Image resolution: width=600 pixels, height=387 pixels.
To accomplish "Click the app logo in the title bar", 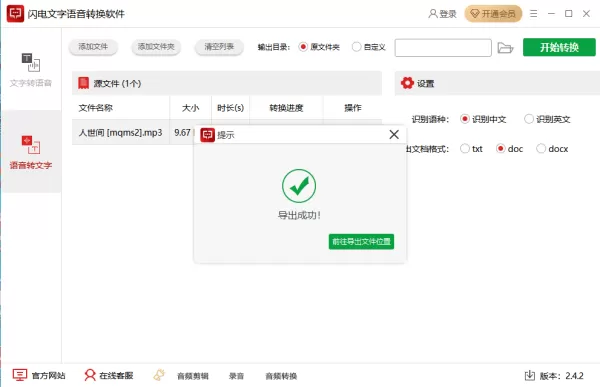I will point(15,14).
